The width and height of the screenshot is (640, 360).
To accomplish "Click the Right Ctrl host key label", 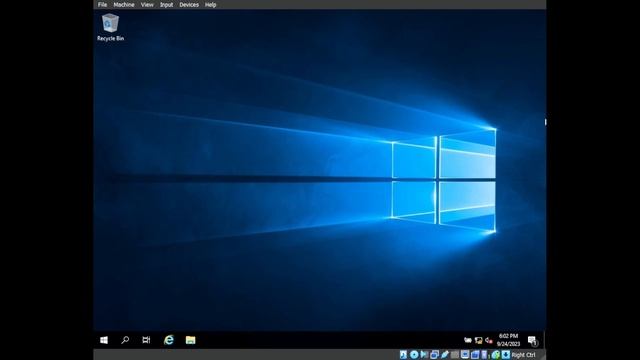I will 523,355.
